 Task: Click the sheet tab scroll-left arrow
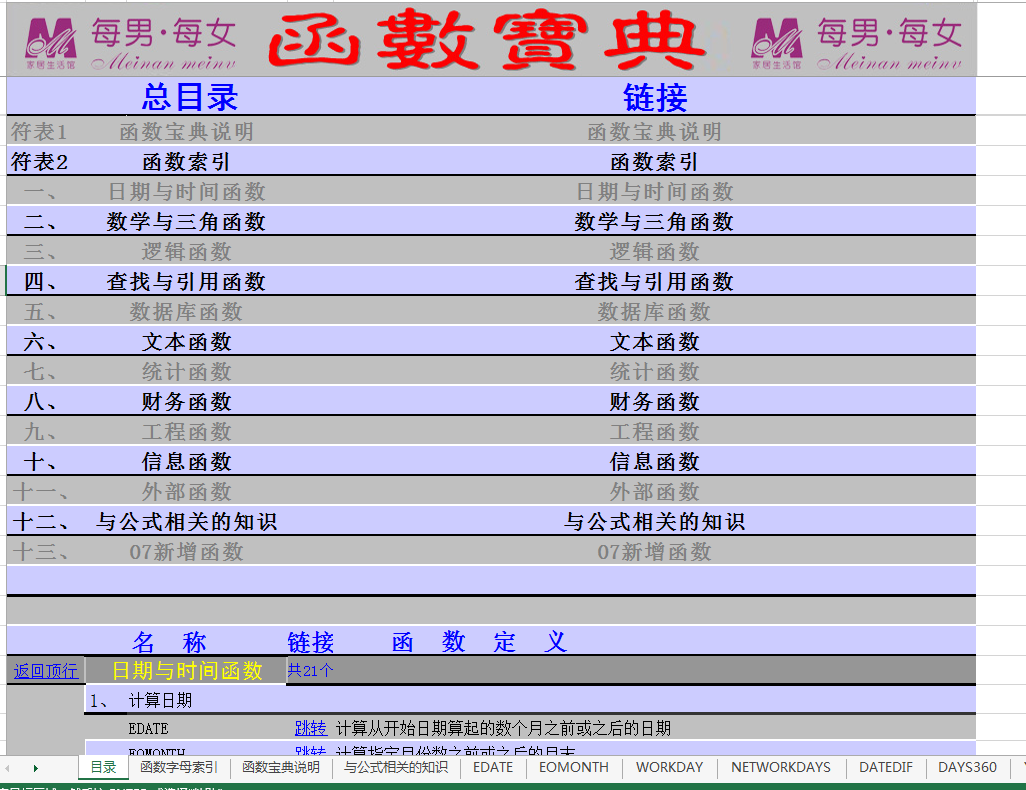[9, 768]
